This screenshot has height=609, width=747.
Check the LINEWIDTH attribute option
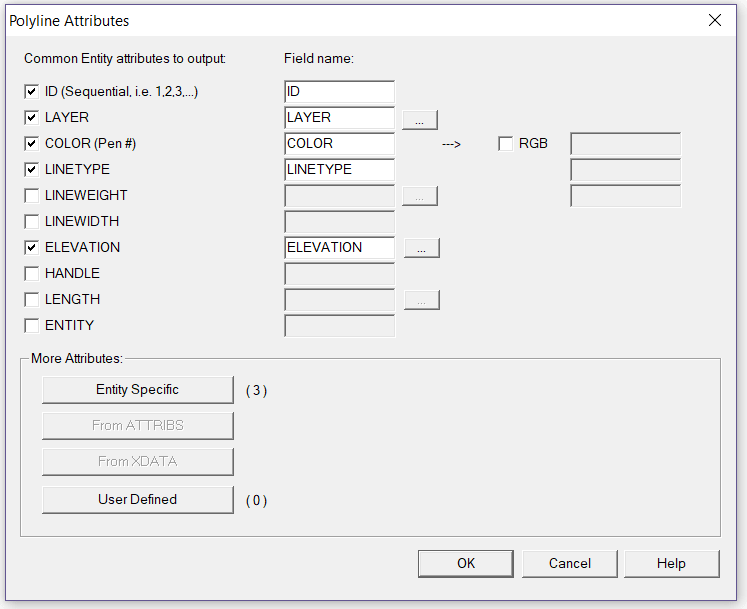pyautogui.click(x=31, y=221)
